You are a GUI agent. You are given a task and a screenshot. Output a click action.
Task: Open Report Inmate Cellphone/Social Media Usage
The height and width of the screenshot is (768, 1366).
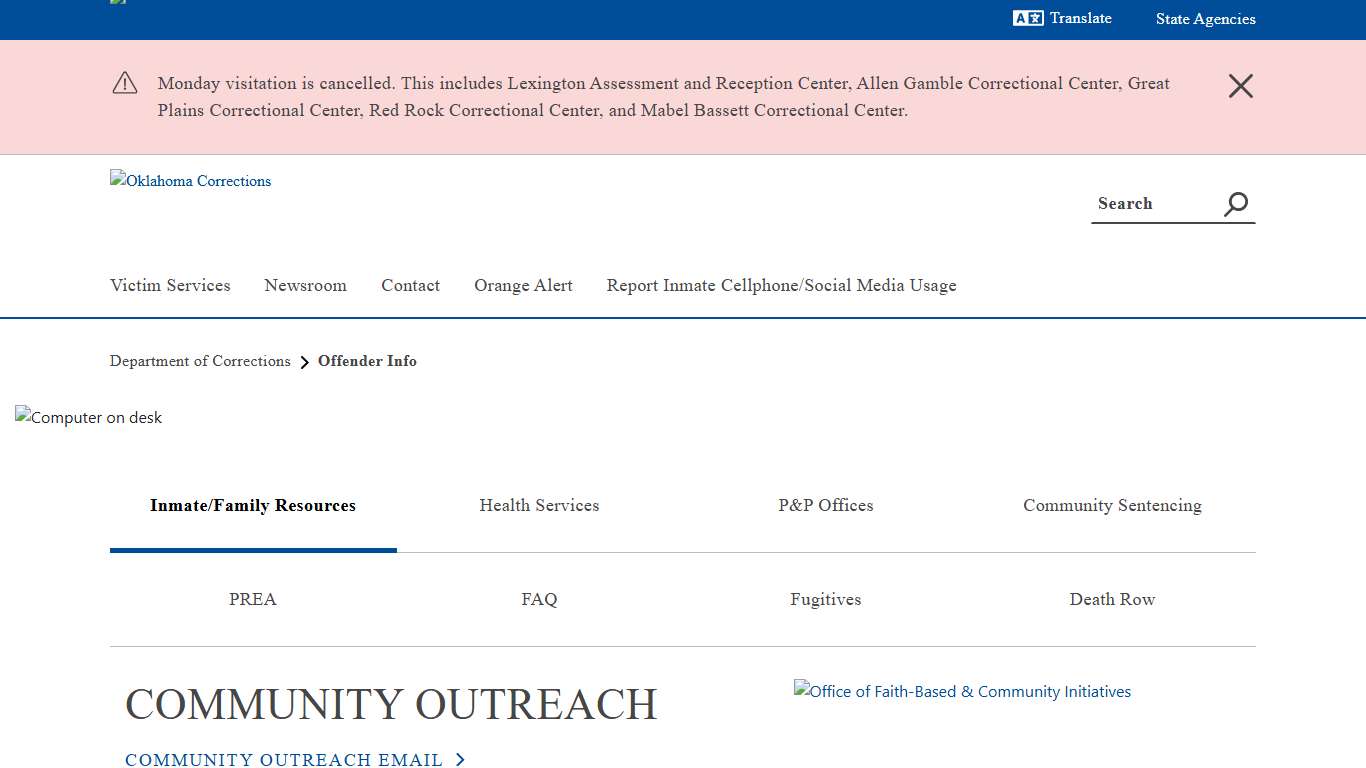[781, 286]
